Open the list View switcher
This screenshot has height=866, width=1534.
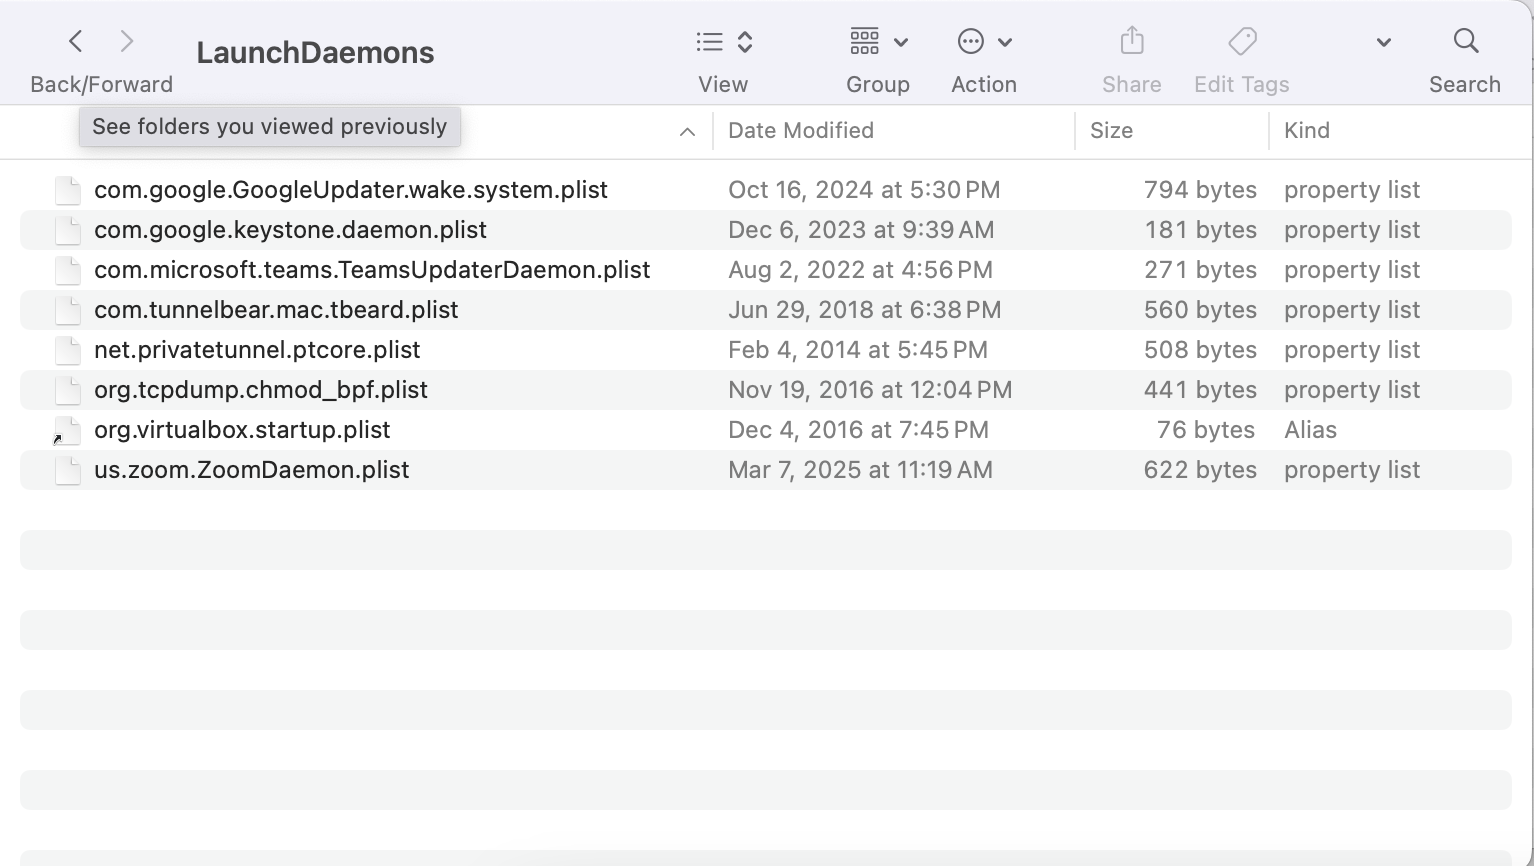coord(723,42)
